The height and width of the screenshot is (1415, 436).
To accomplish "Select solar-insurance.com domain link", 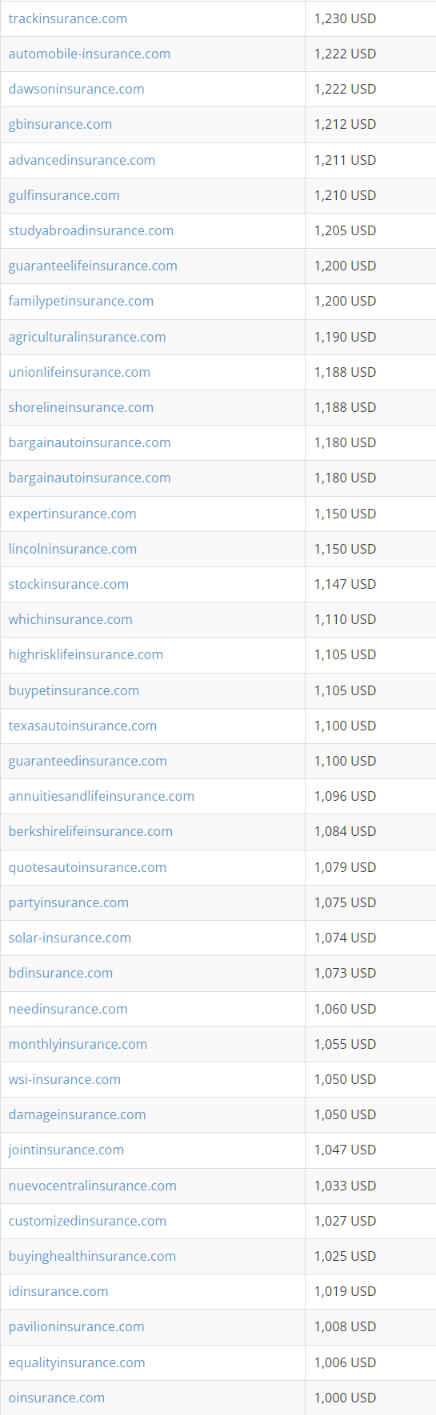I will pos(69,937).
